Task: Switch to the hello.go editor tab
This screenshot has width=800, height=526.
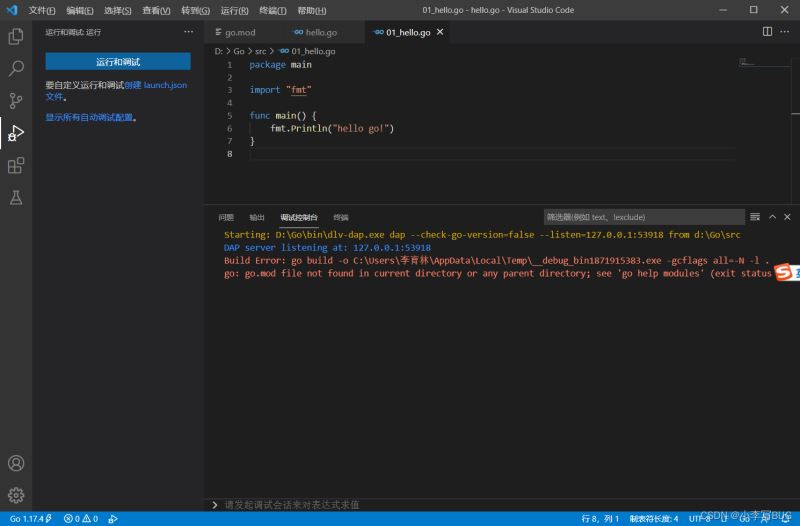Action: click(x=315, y=32)
